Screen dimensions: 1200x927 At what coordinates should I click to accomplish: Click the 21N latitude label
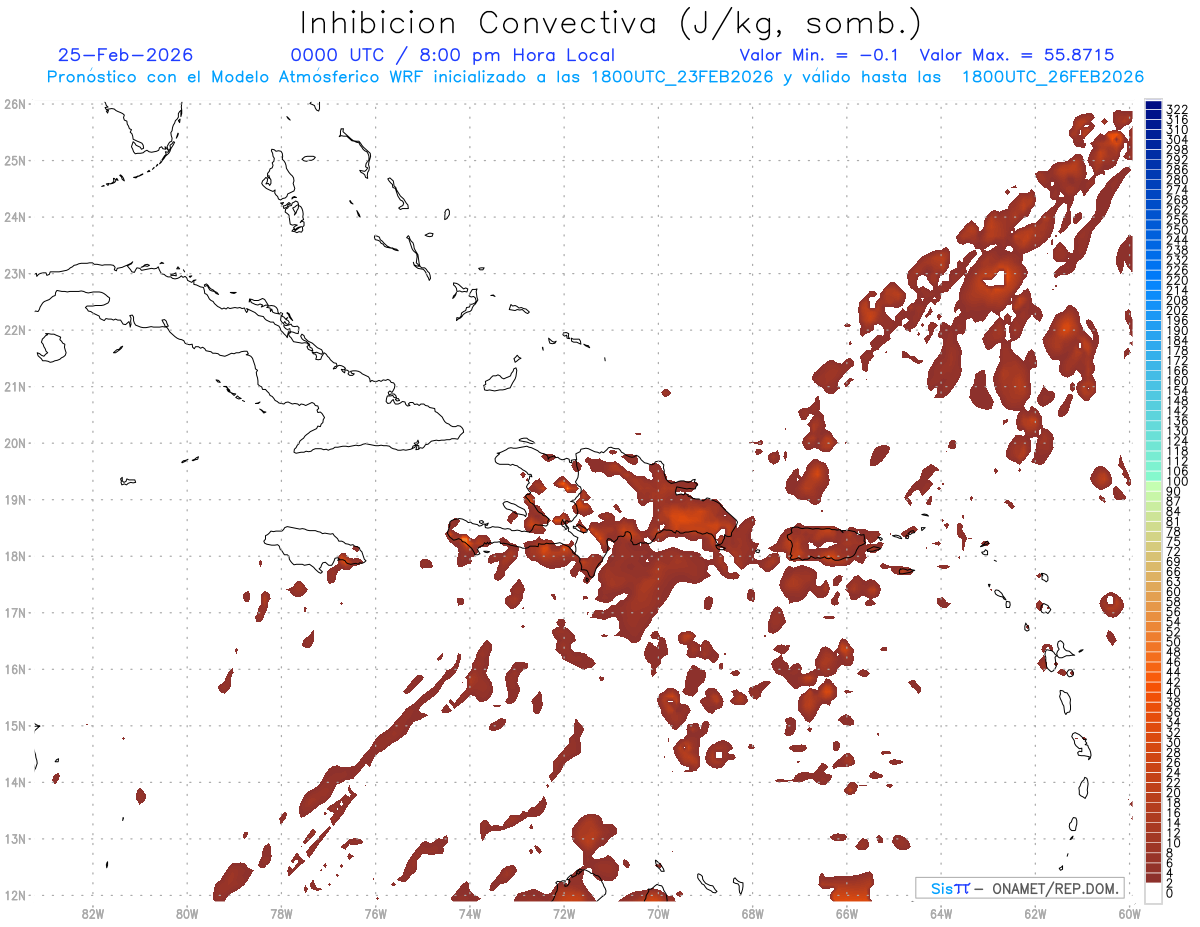[x=15, y=387]
